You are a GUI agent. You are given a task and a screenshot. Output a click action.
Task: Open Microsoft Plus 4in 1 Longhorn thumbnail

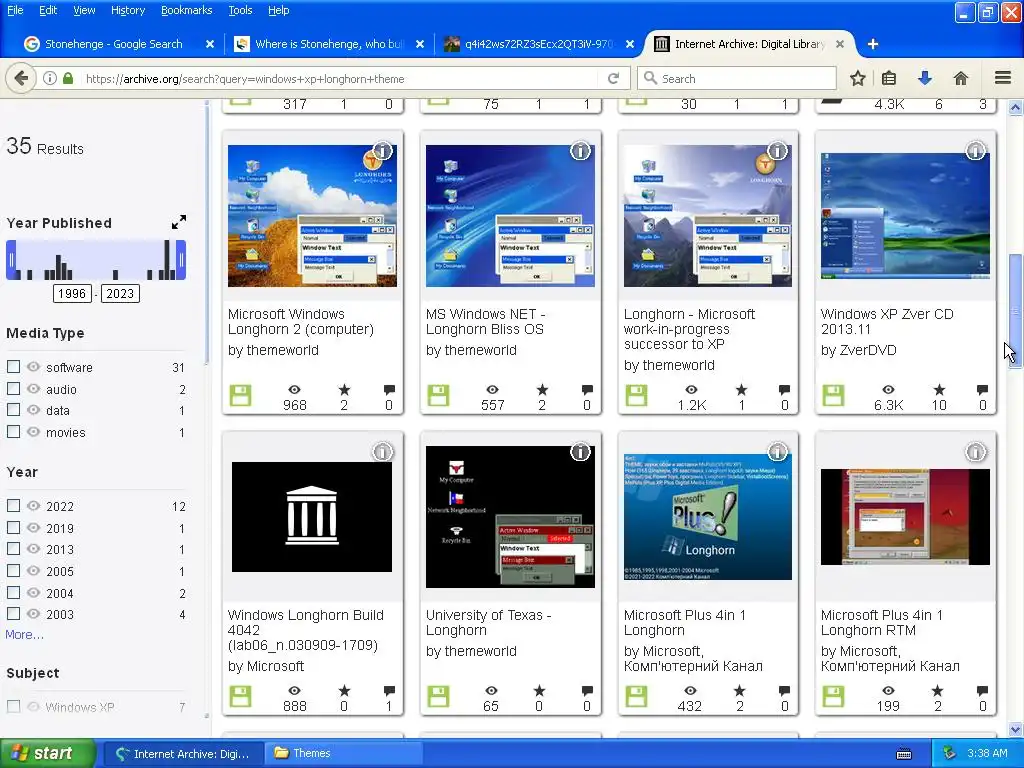coord(708,517)
